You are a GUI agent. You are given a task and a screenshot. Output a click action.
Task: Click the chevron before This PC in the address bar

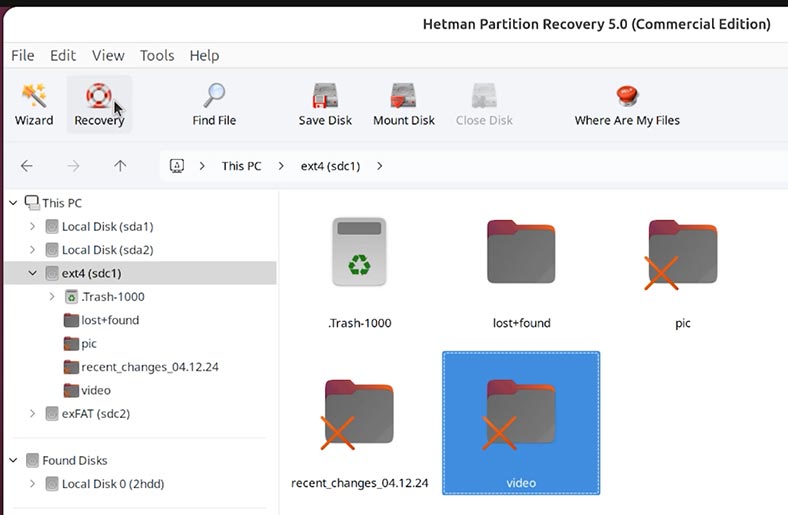click(202, 166)
